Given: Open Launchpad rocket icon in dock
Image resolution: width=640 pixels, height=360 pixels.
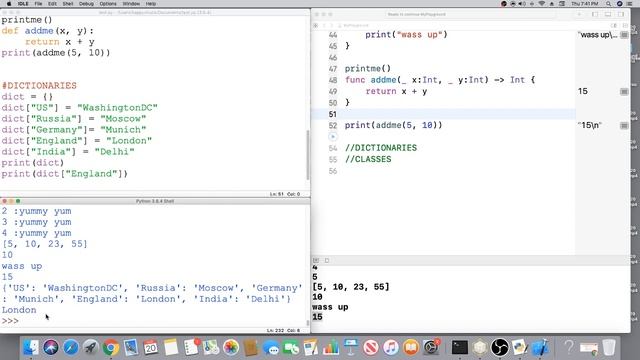Looking at the screenshot, I should point(91,348).
